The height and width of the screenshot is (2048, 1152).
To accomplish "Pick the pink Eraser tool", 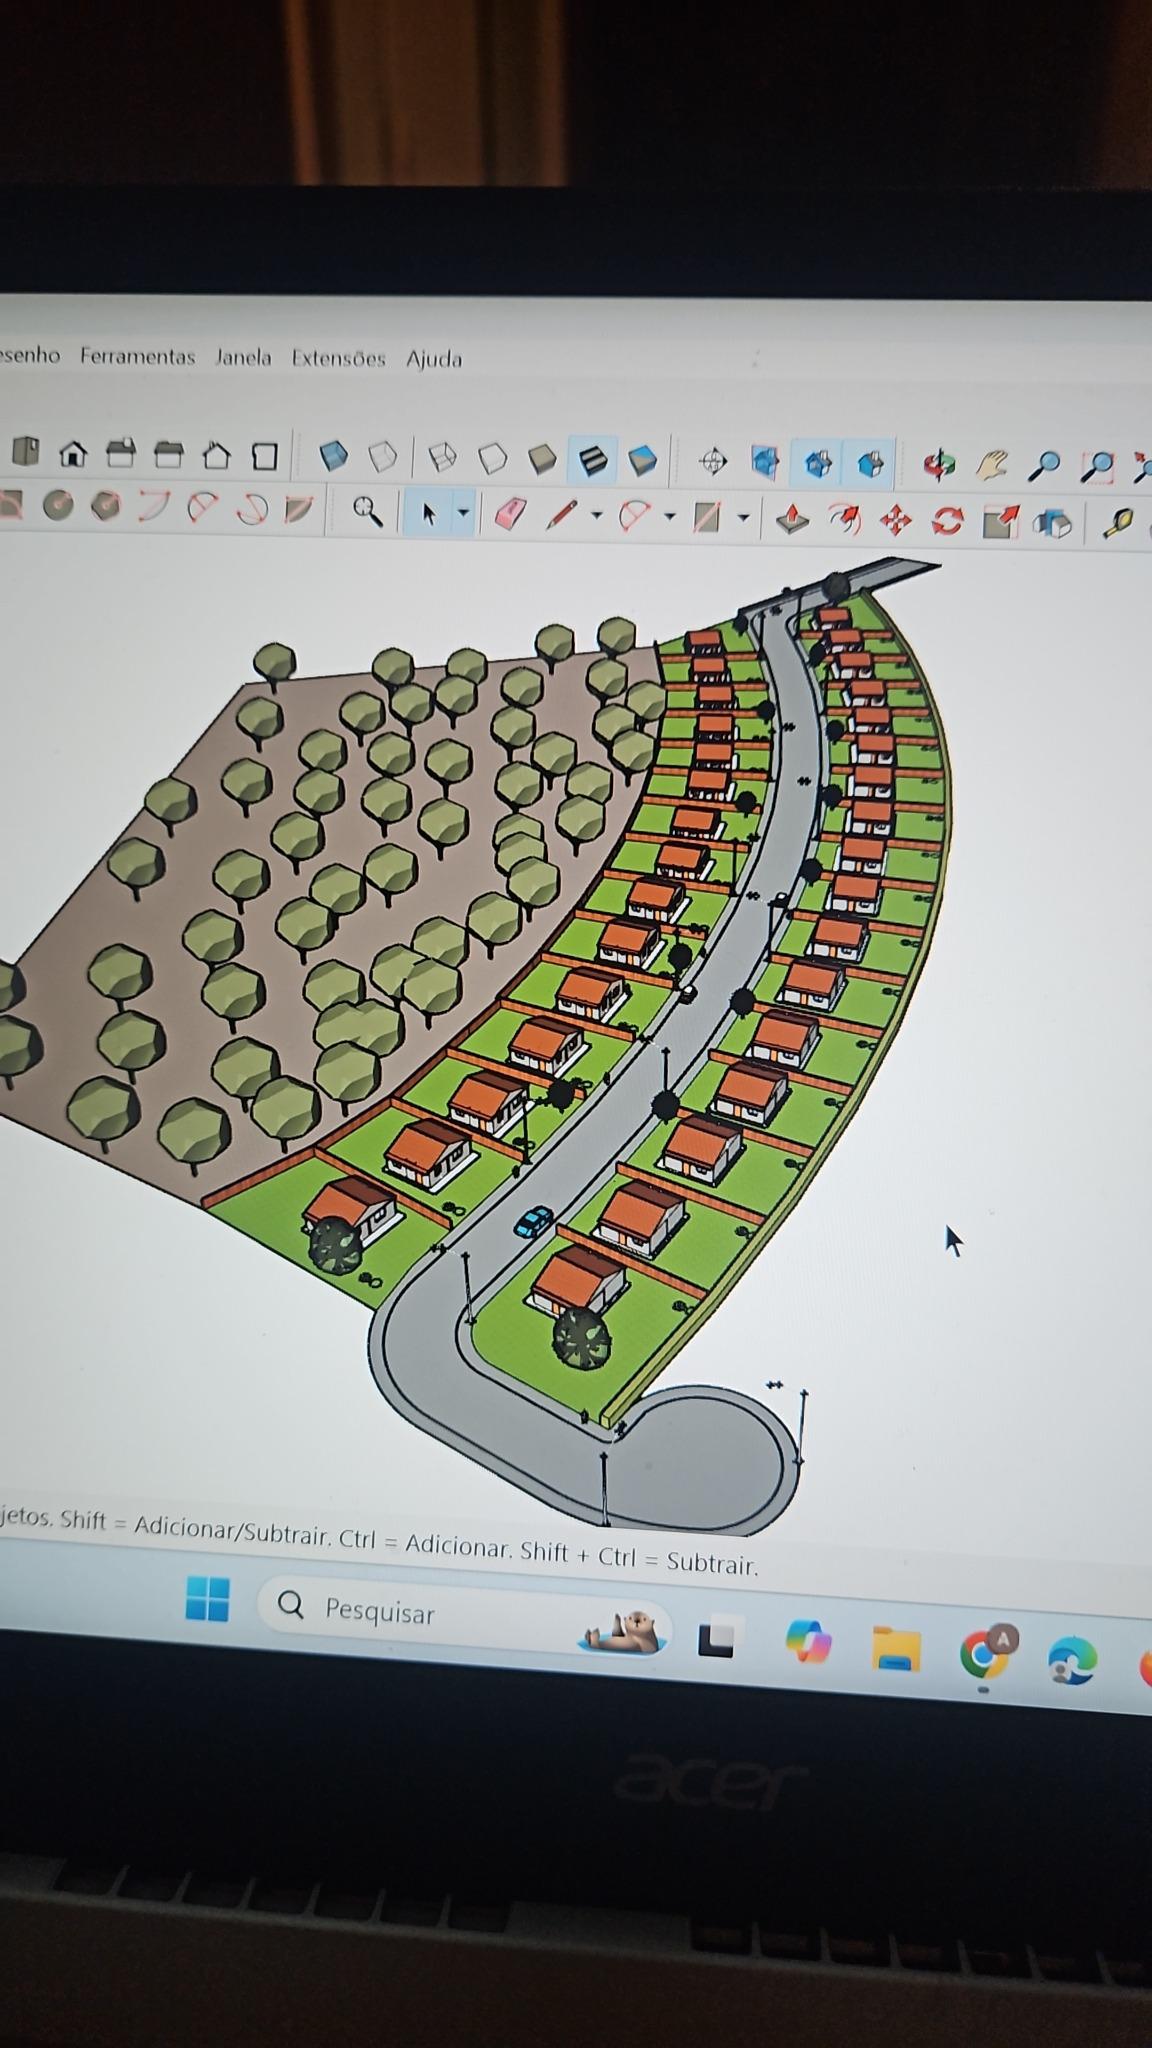I will coord(511,514).
